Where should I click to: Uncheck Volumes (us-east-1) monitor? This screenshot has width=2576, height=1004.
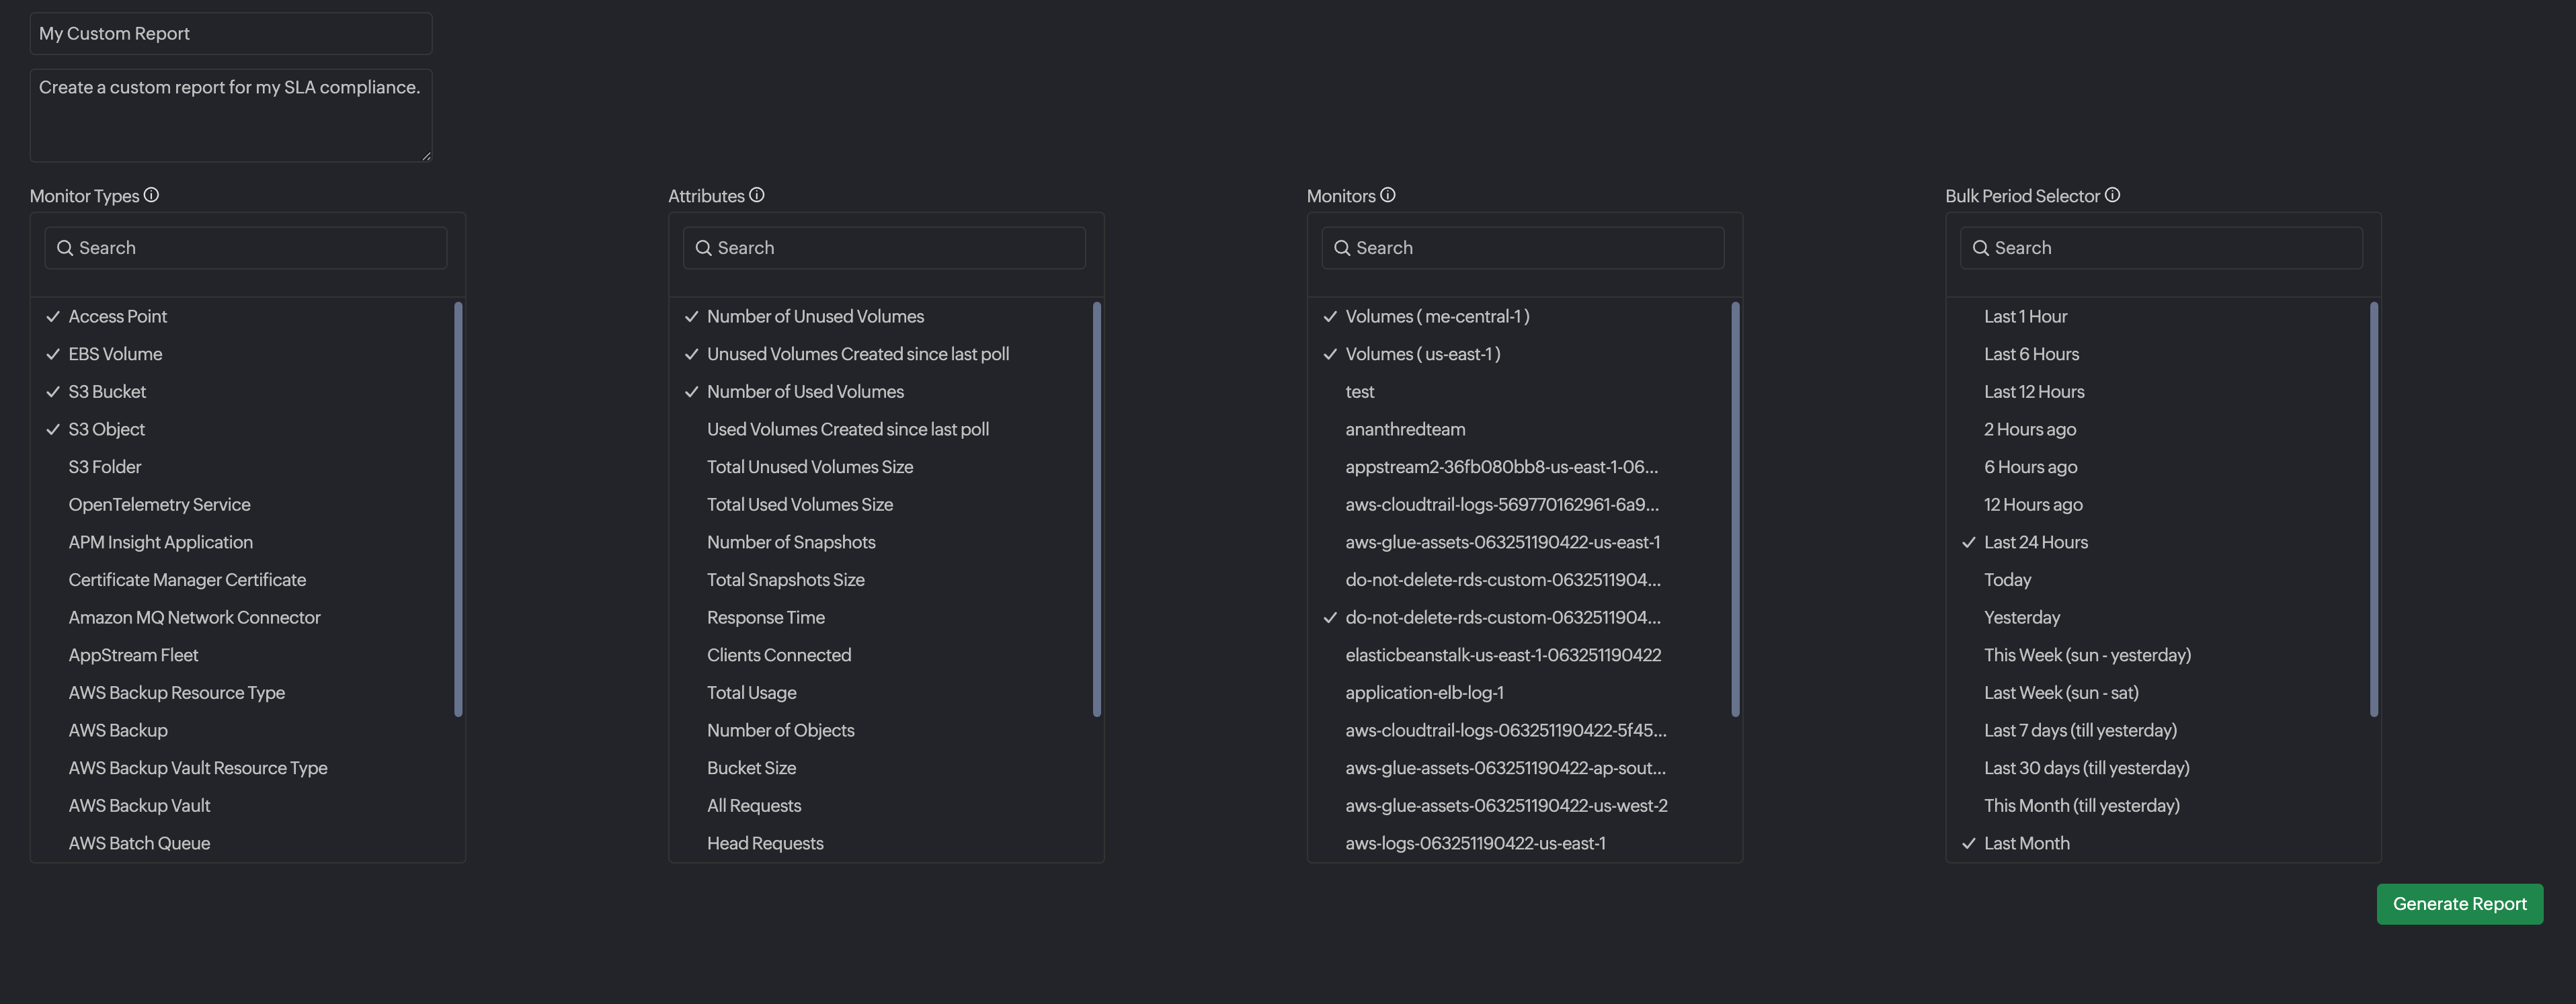(x=1422, y=354)
